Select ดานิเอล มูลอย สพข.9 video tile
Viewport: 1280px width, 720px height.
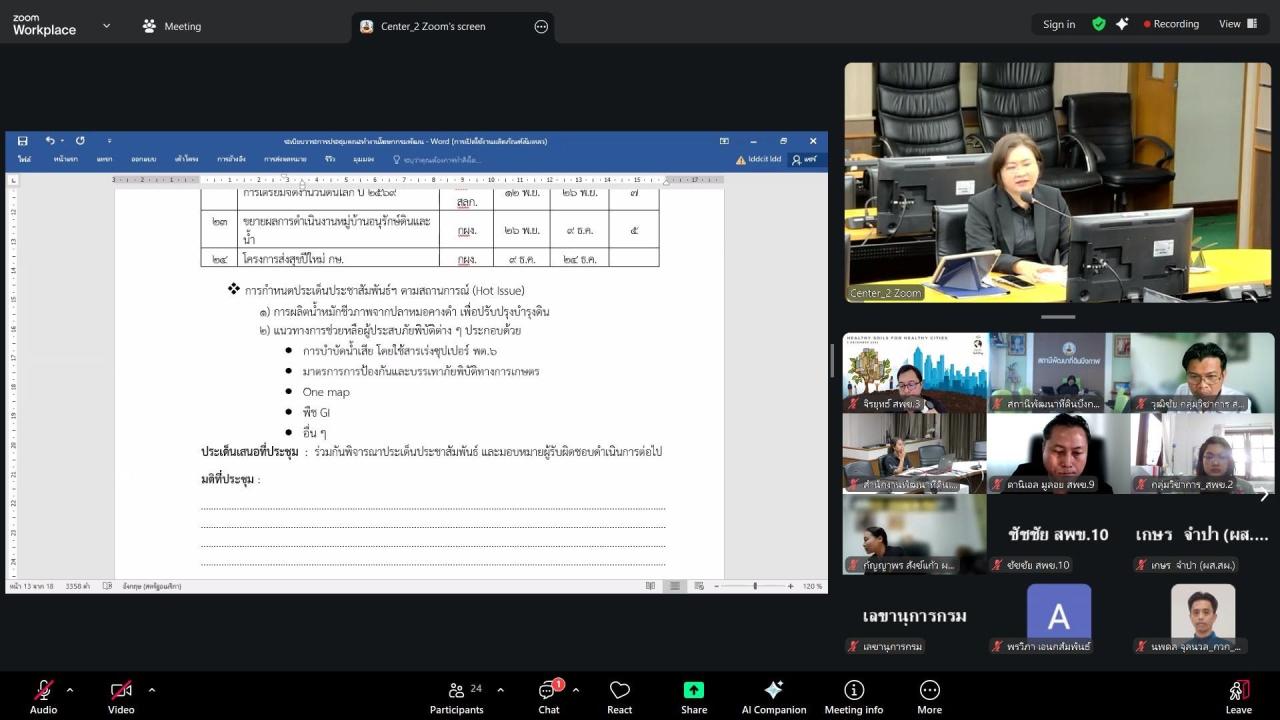click(x=1058, y=453)
